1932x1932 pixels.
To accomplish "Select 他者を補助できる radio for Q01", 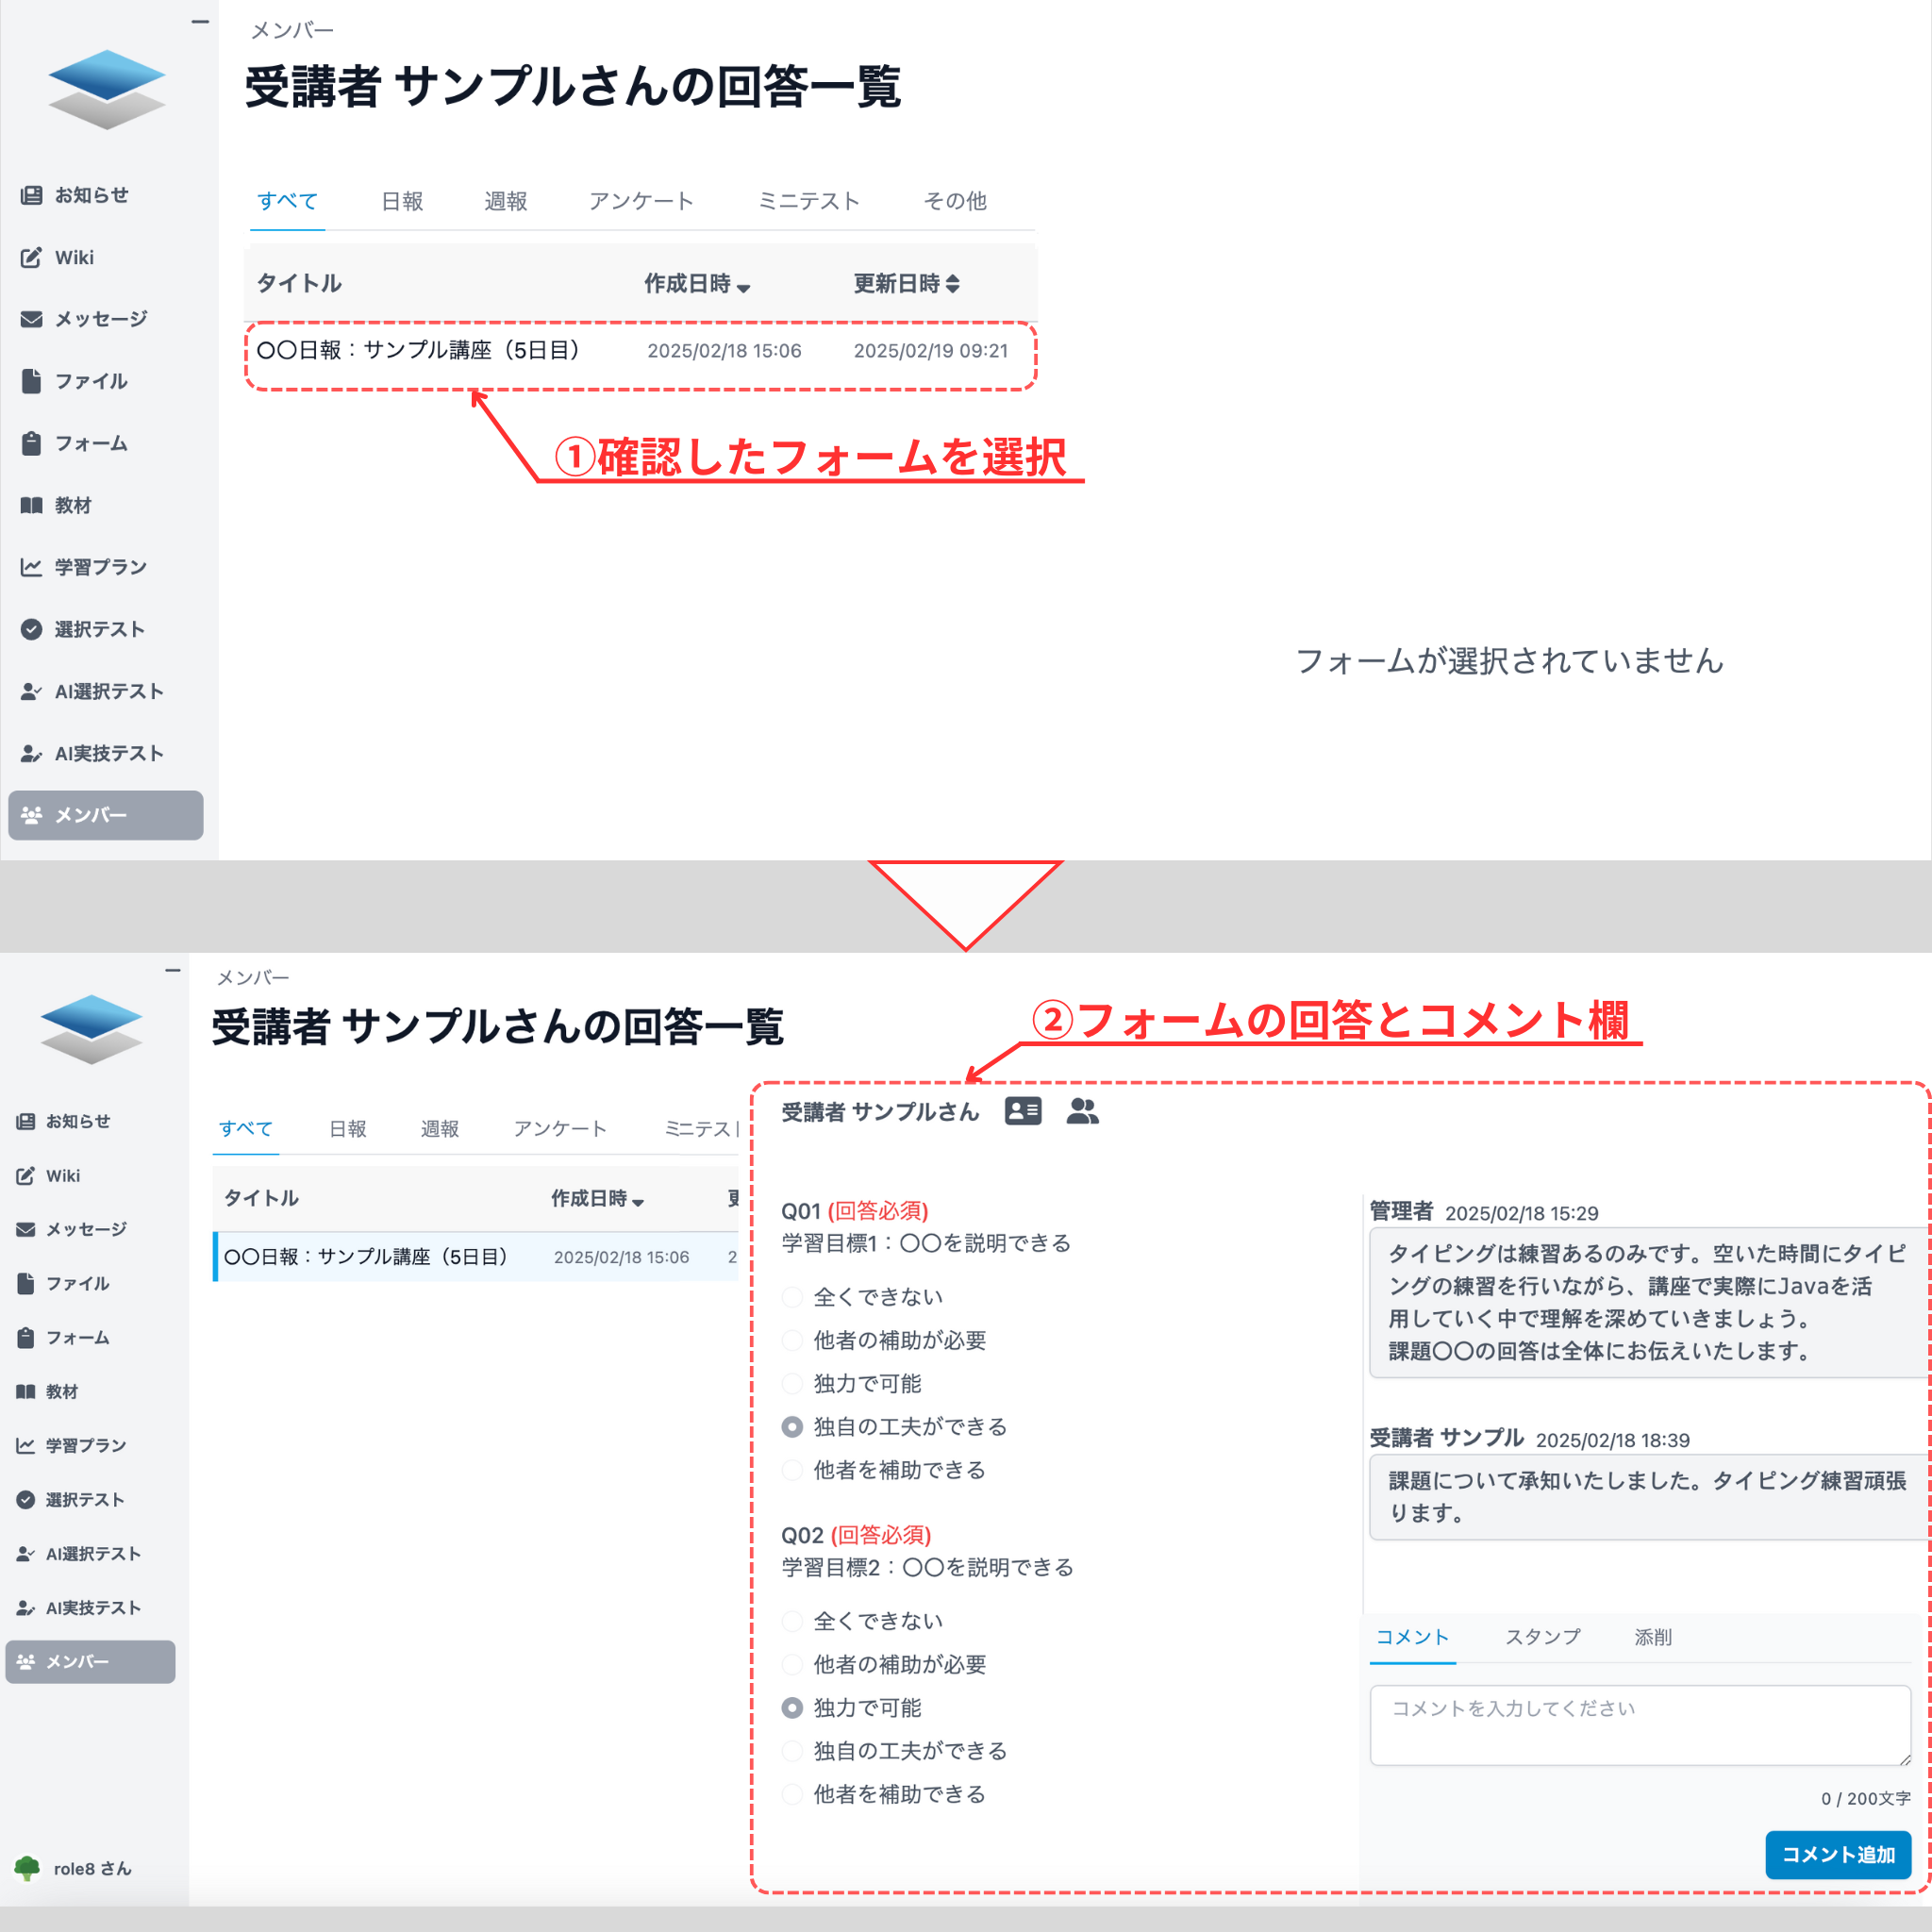I will [x=792, y=1470].
